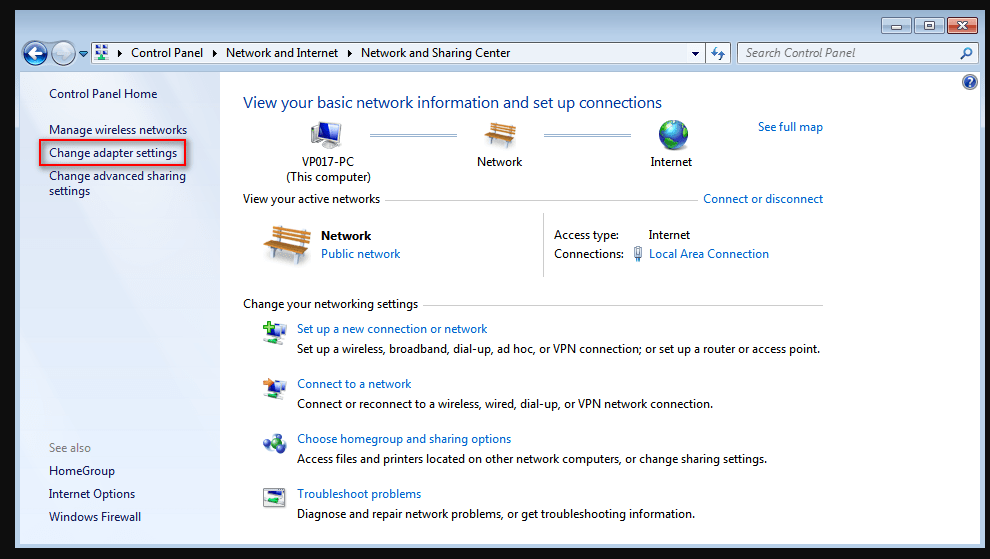Open Help via the question mark icon
The image size is (990, 559).
coord(969,82)
